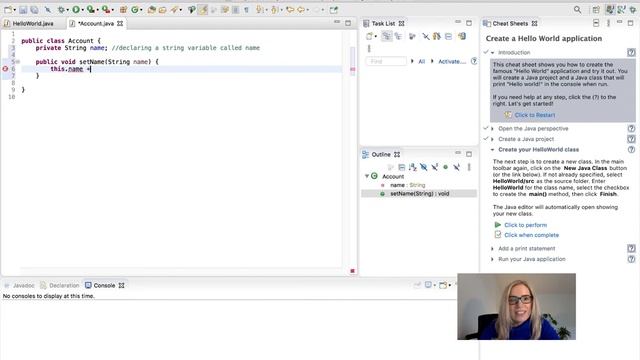Click the Search flashlight toolbar icon

pyautogui.click(x=174, y=9)
